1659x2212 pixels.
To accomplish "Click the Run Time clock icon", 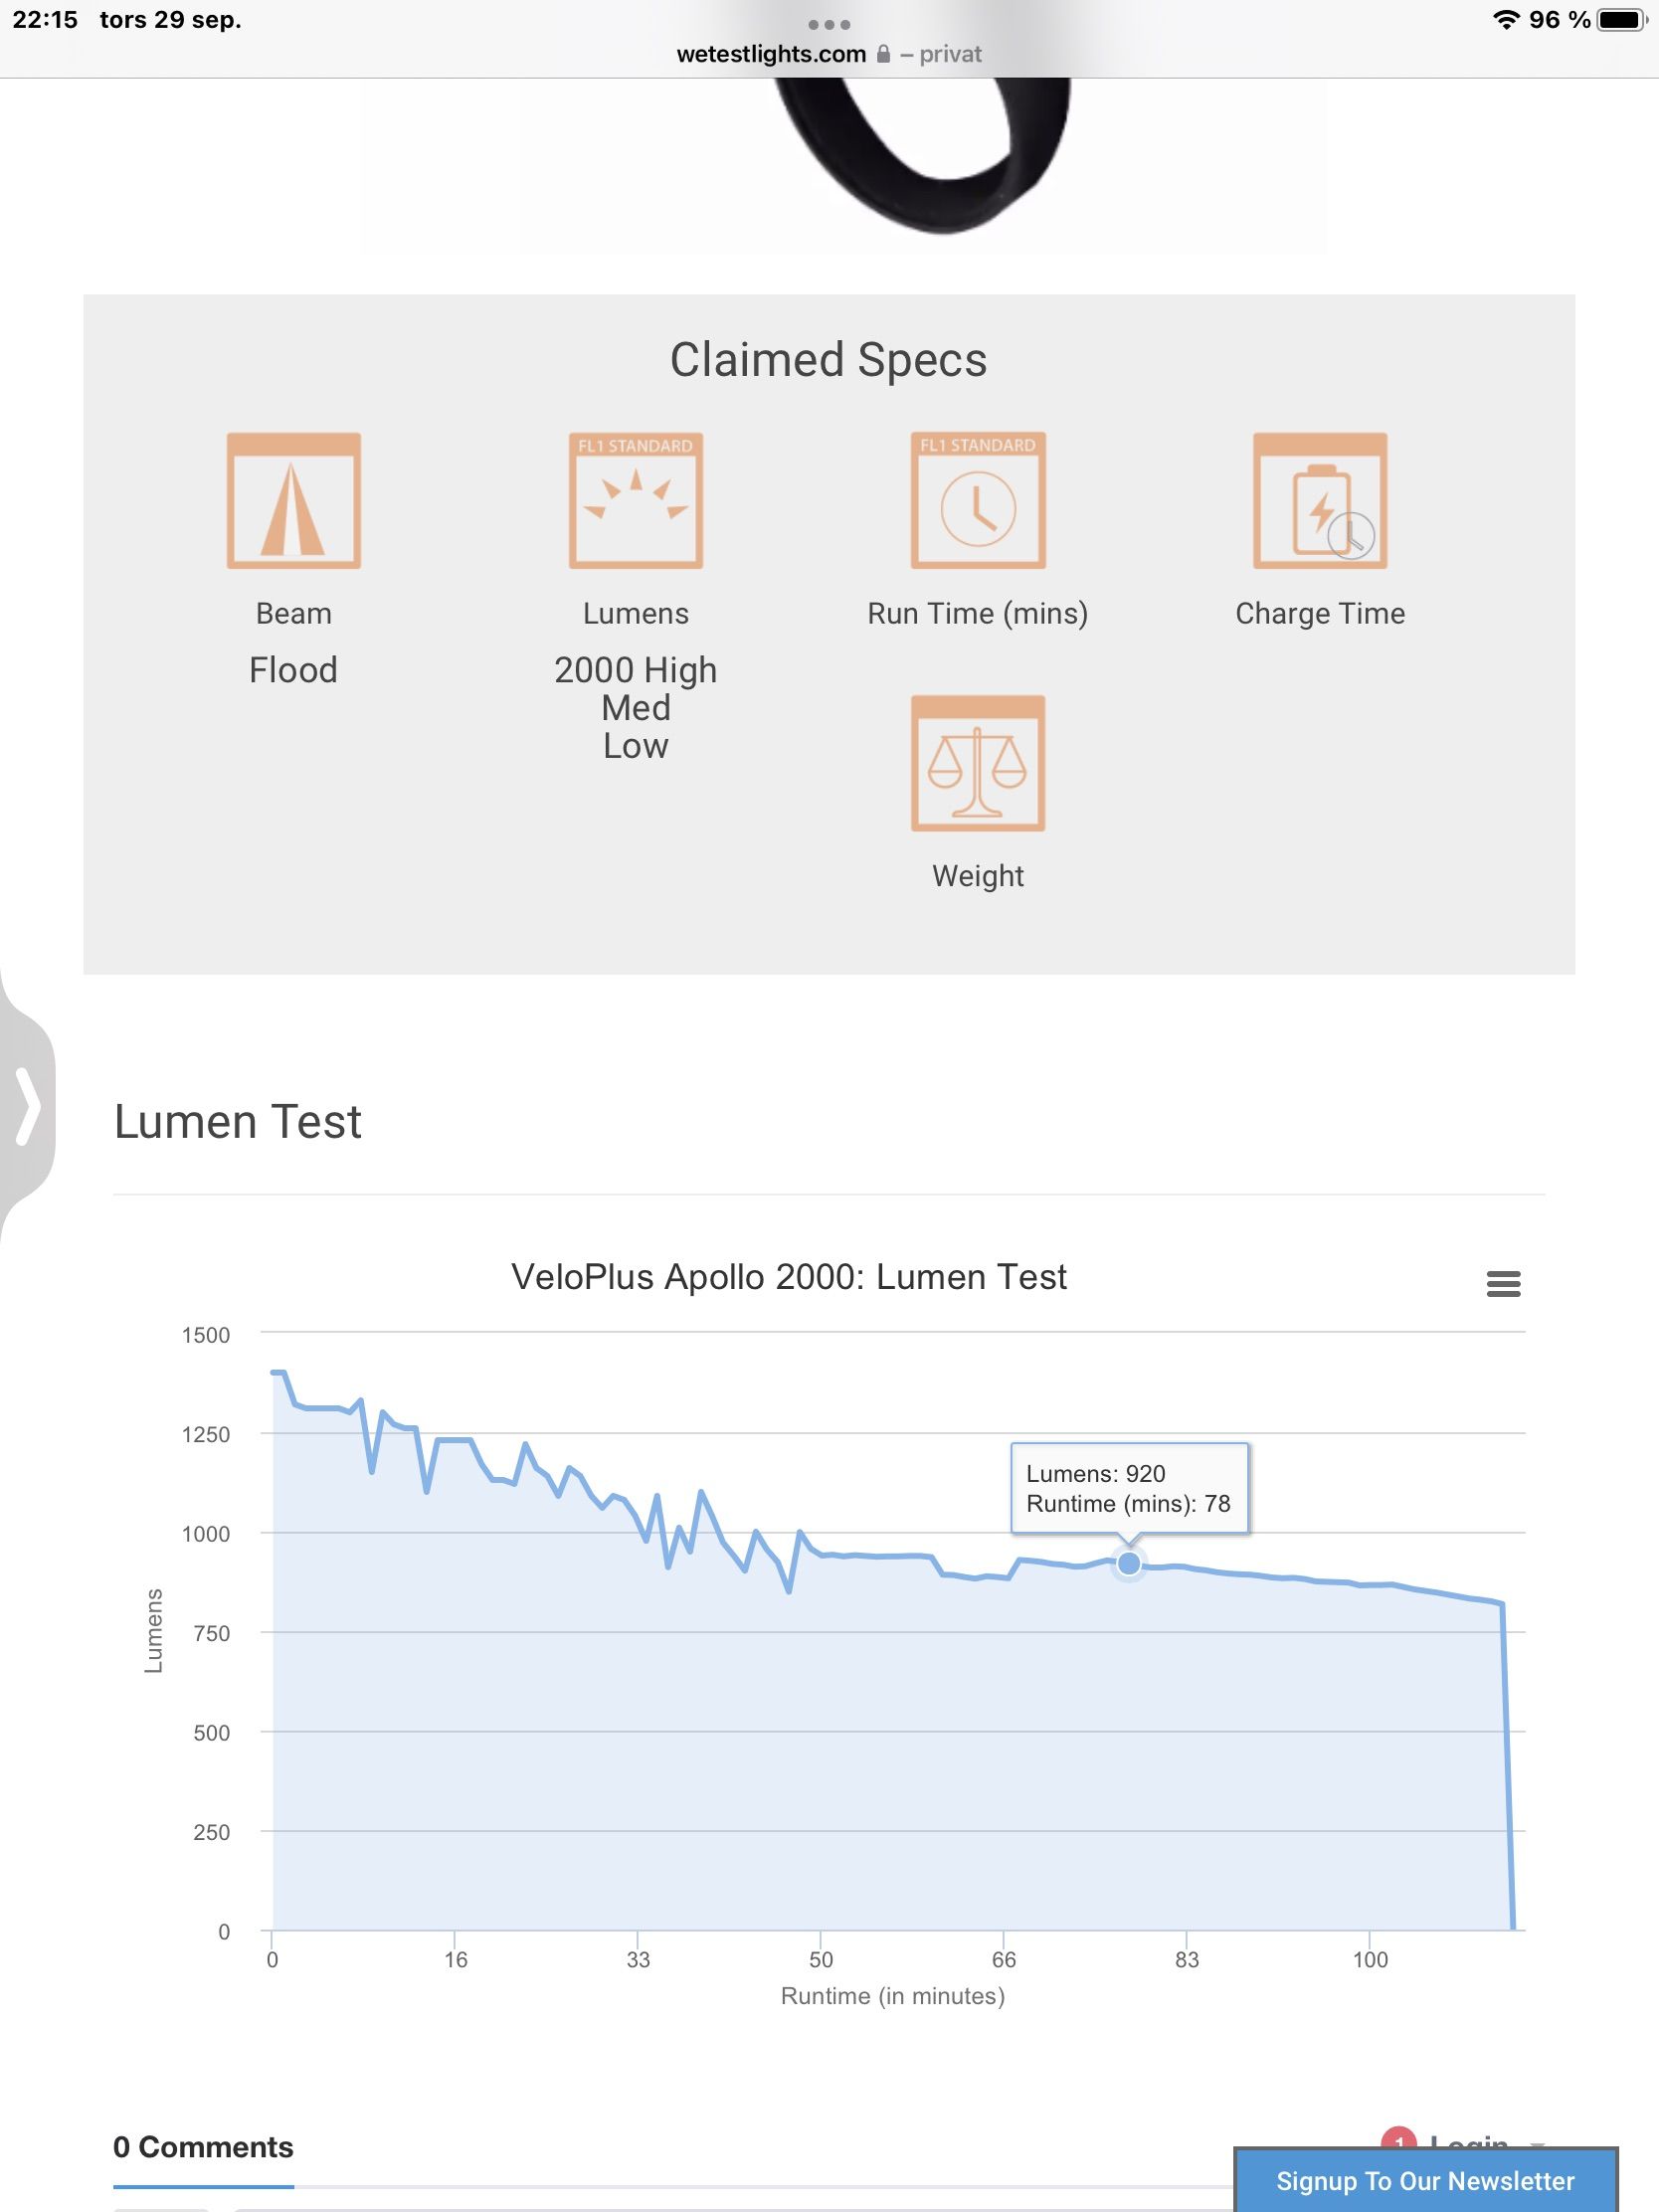I will [x=978, y=501].
